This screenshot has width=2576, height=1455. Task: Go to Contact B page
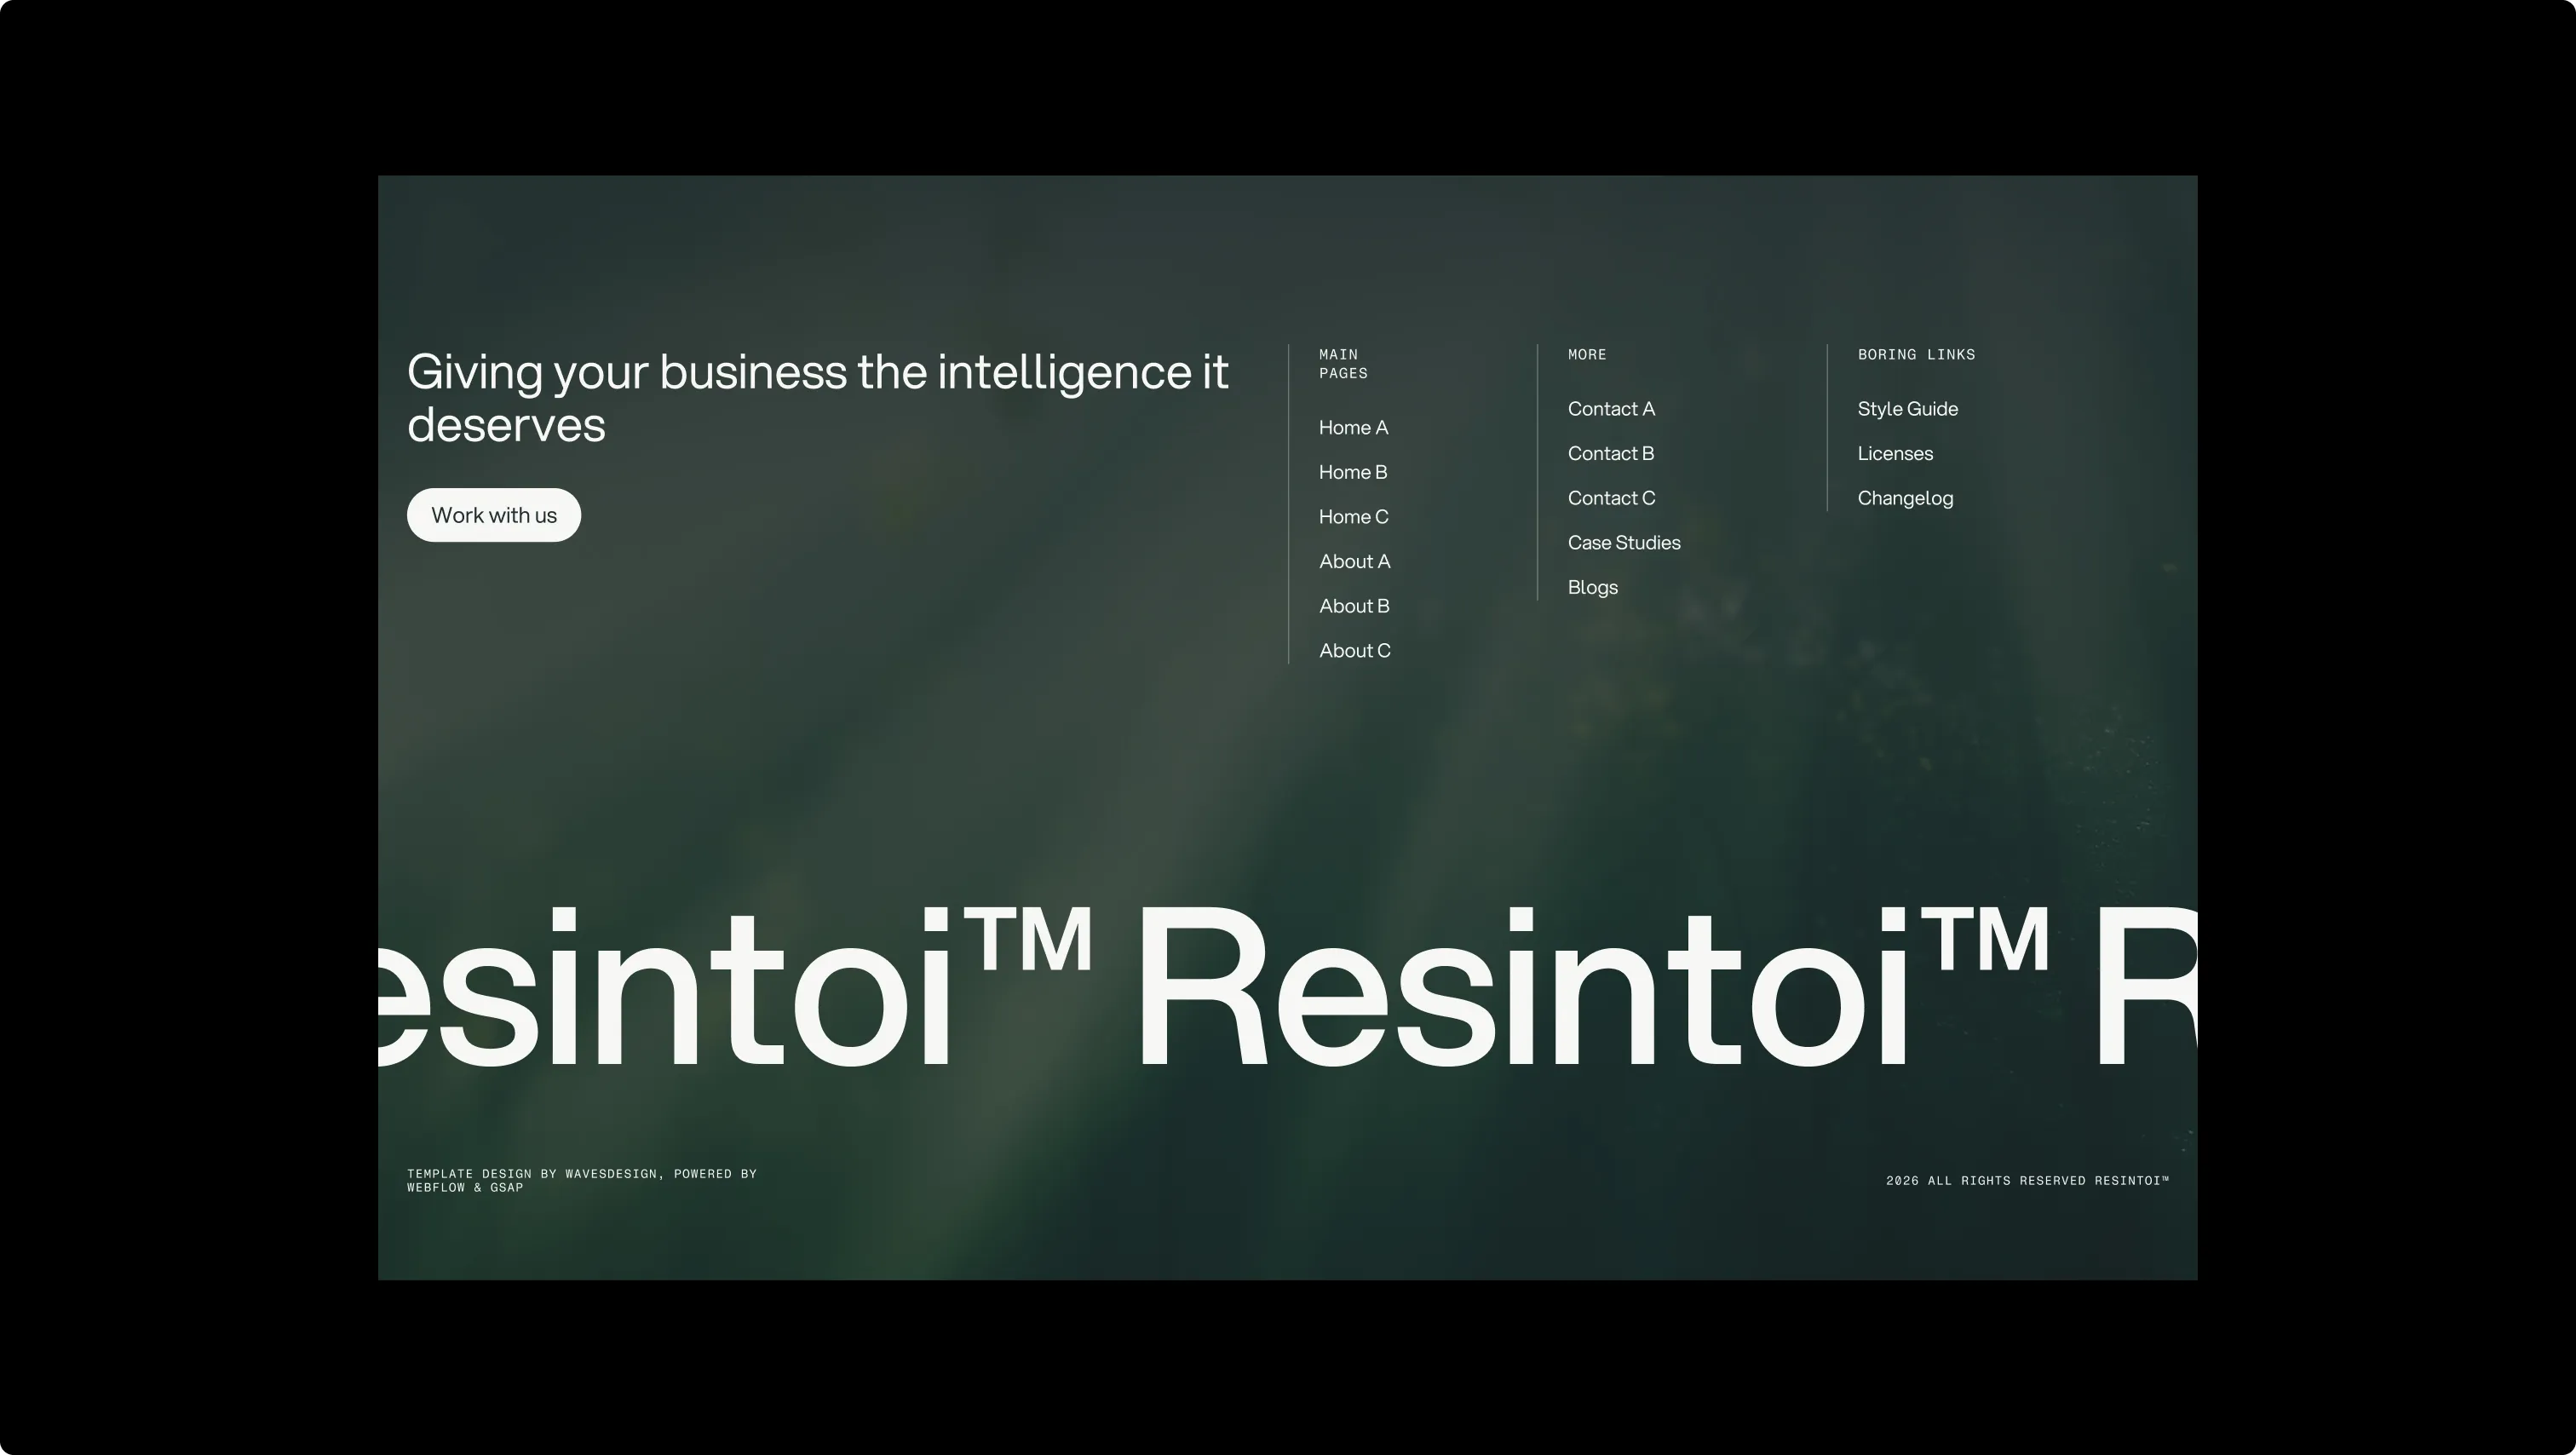coord(1611,454)
